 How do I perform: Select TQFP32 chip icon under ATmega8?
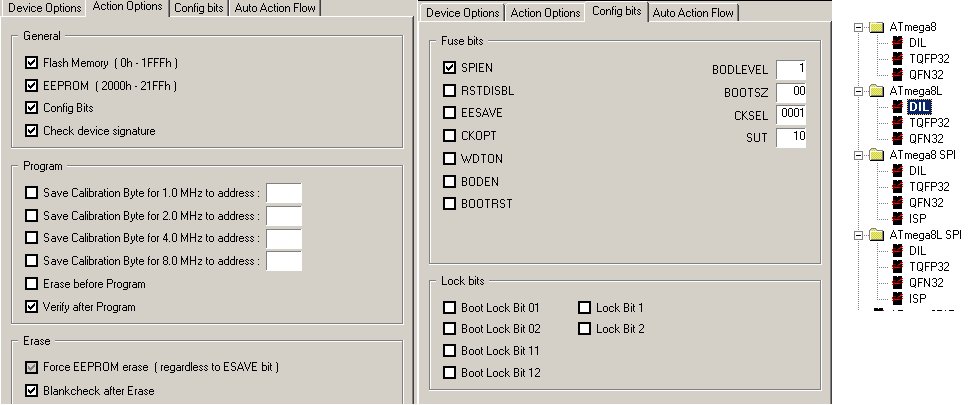pyautogui.click(x=897, y=59)
